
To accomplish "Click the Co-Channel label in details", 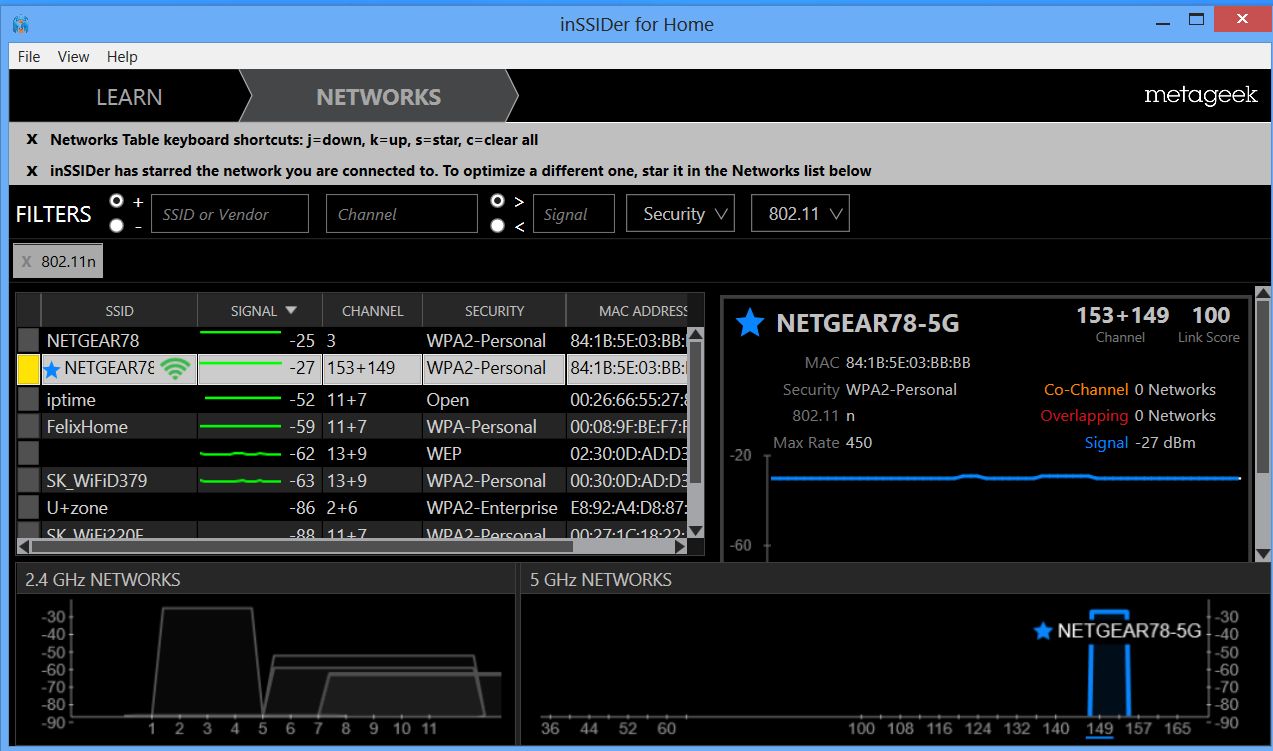I will [1086, 390].
